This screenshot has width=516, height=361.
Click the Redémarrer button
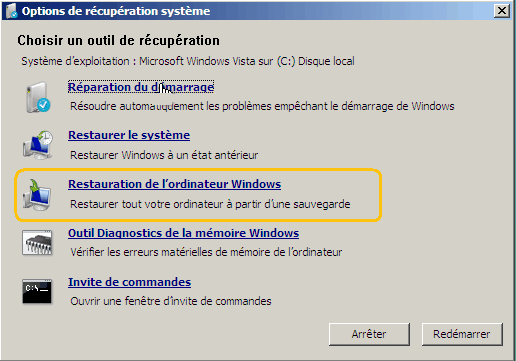pyautogui.click(x=462, y=334)
